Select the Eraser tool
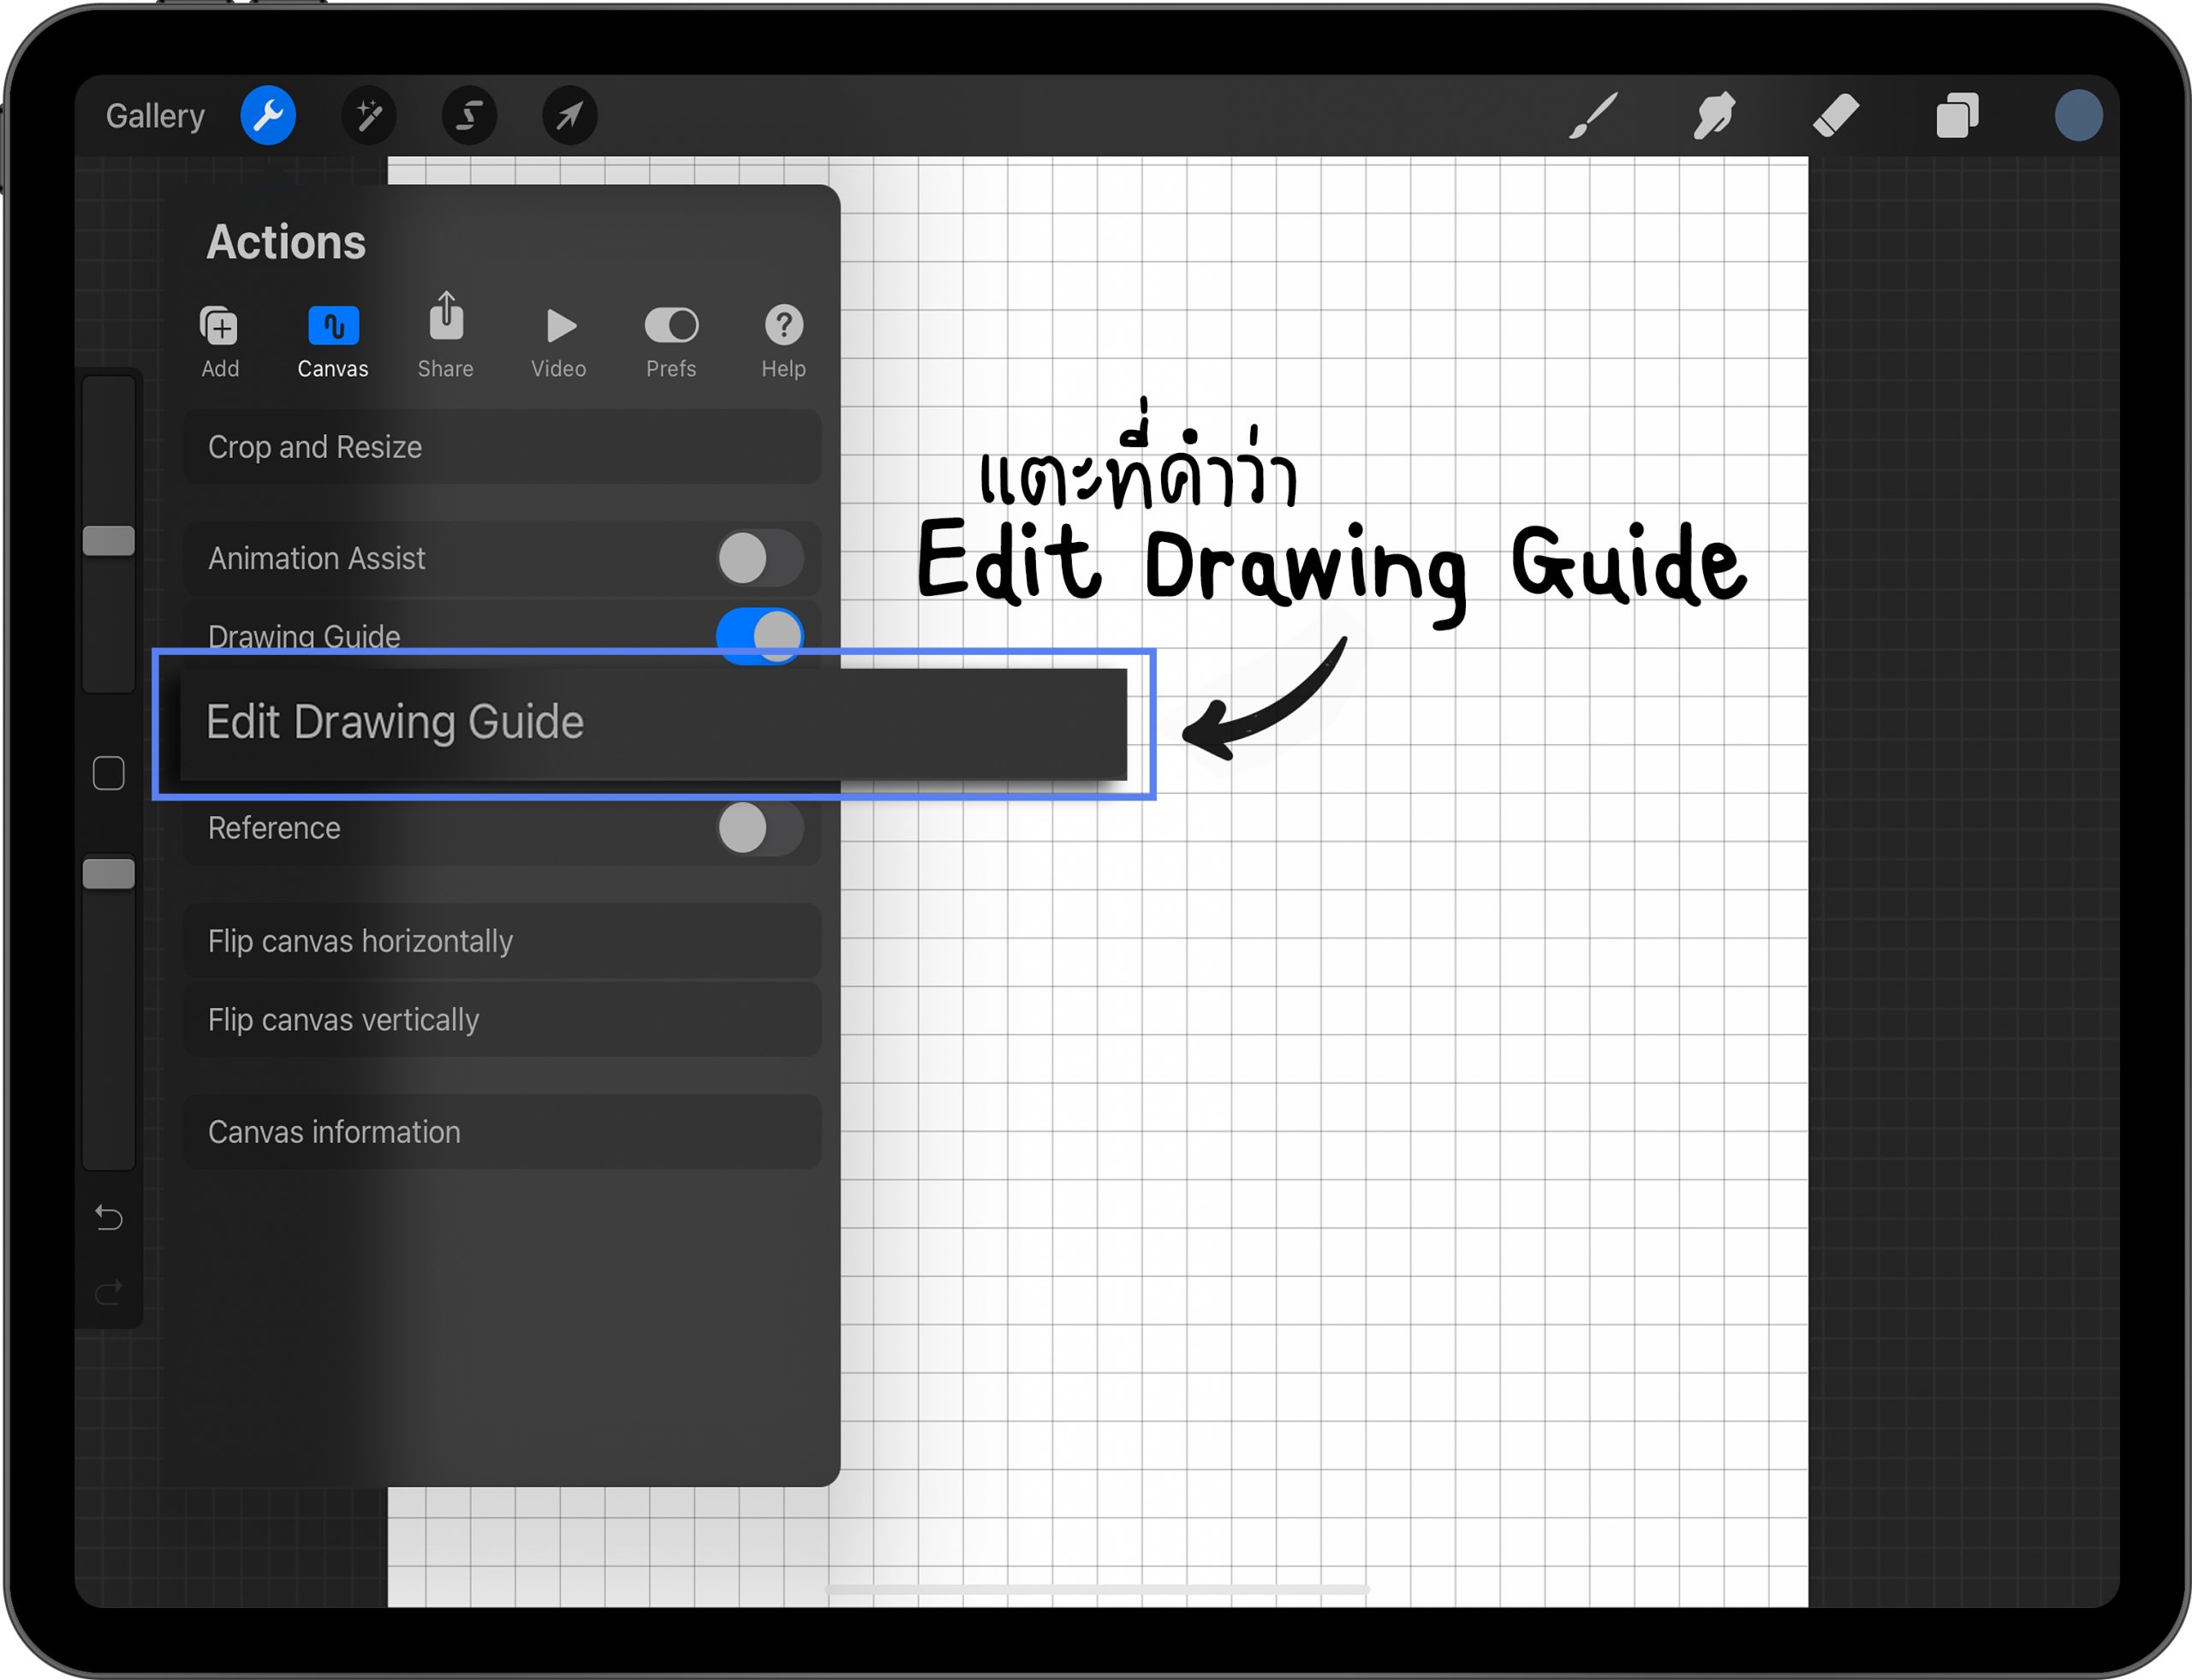Image resolution: width=2192 pixels, height=1680 pixels. tap(1835, 116)
